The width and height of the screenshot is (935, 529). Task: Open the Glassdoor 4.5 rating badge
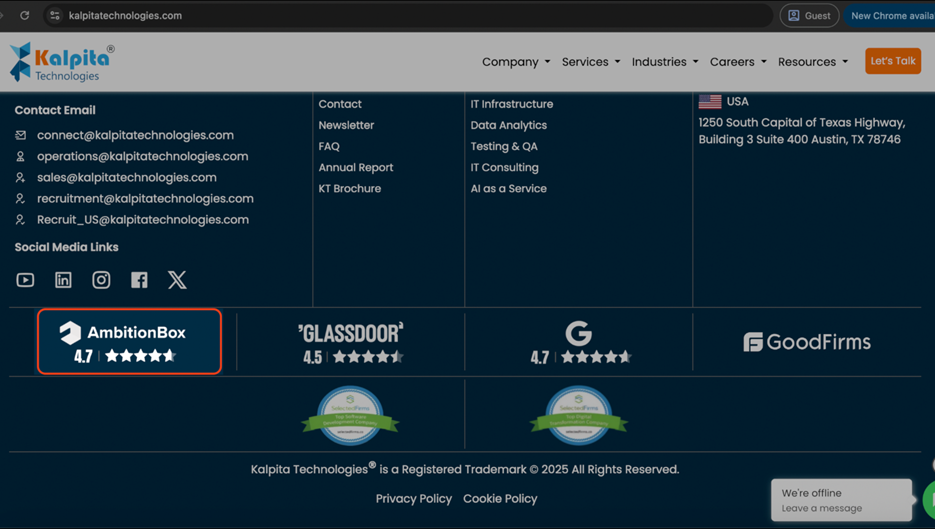tap(351, 342)
